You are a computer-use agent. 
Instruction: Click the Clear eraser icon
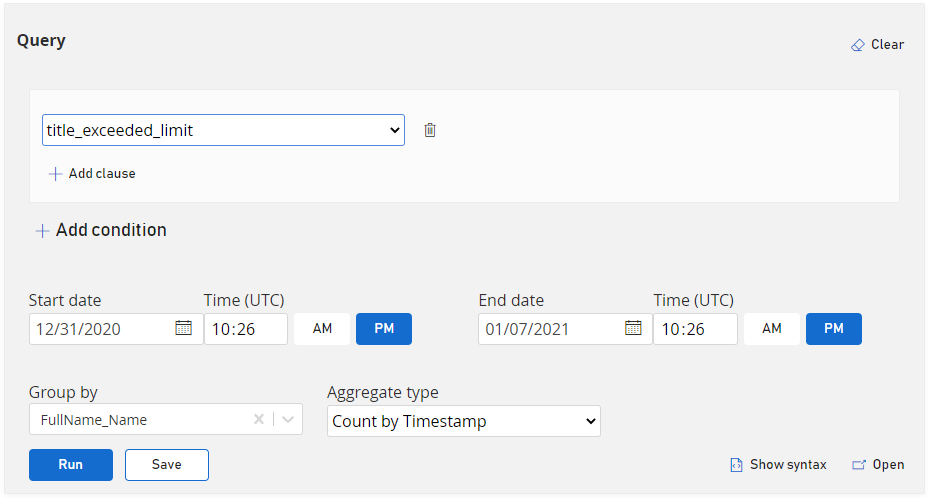tap(857, 45)
